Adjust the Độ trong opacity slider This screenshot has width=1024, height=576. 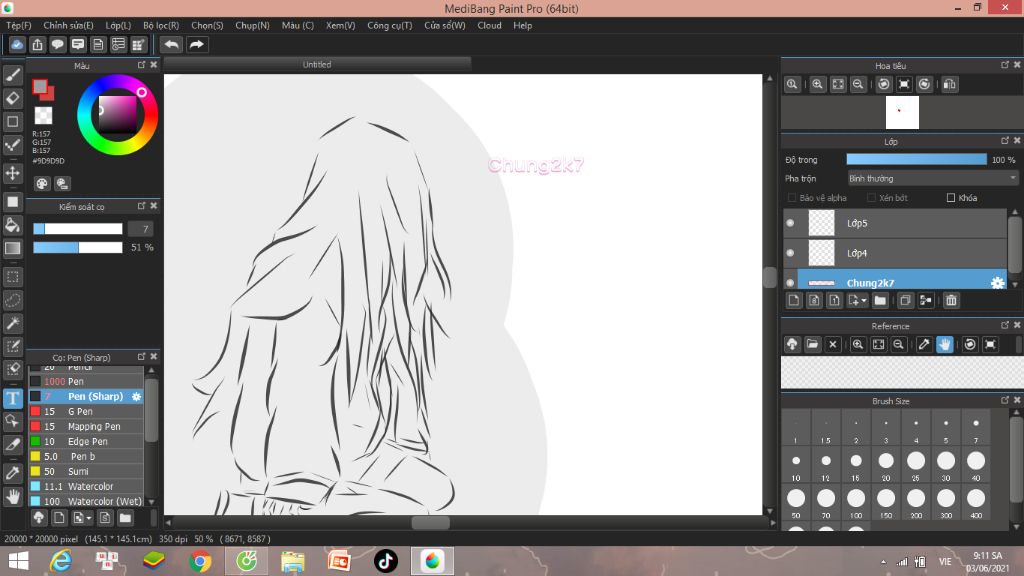(916, 159)
